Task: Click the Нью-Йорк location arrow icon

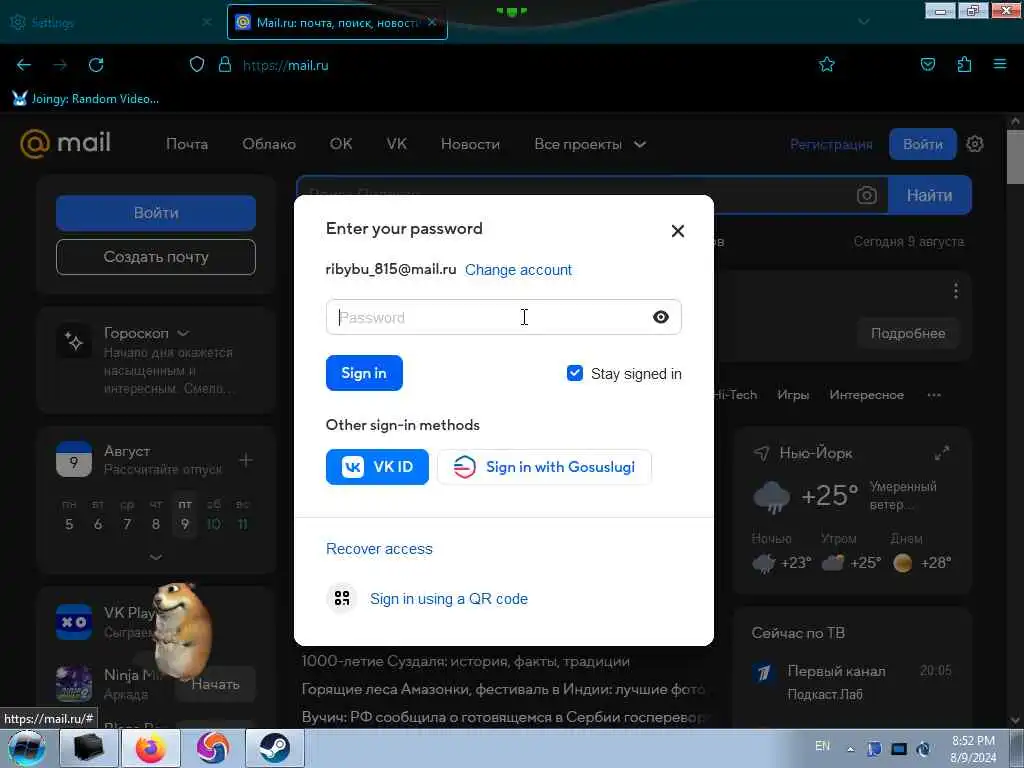Action: click(761, 453)
